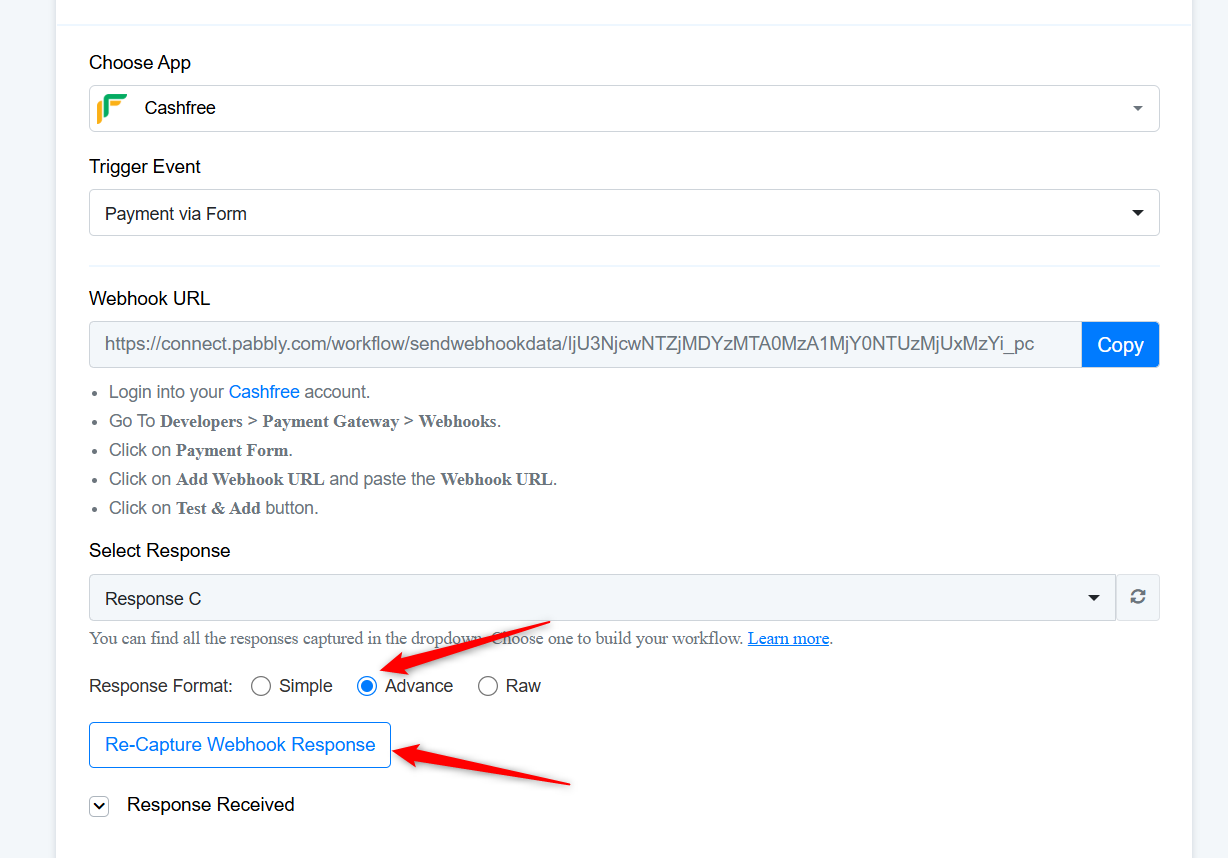Copy the webhook URL
Screen dimensions: 1228x858
click(1120, 344)
